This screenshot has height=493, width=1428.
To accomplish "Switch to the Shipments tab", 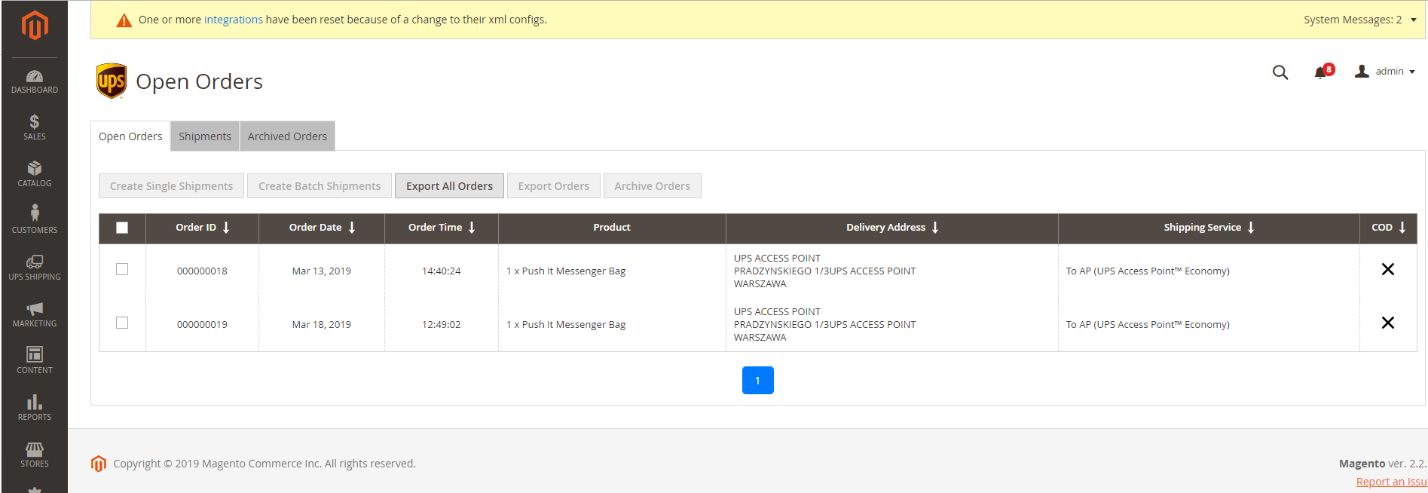I will 205,136.
